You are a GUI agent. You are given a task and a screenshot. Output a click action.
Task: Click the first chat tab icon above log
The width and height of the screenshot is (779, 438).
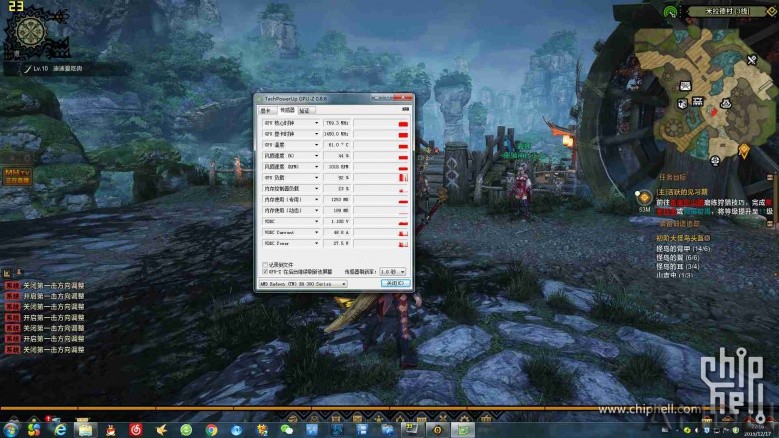(7, 273)
